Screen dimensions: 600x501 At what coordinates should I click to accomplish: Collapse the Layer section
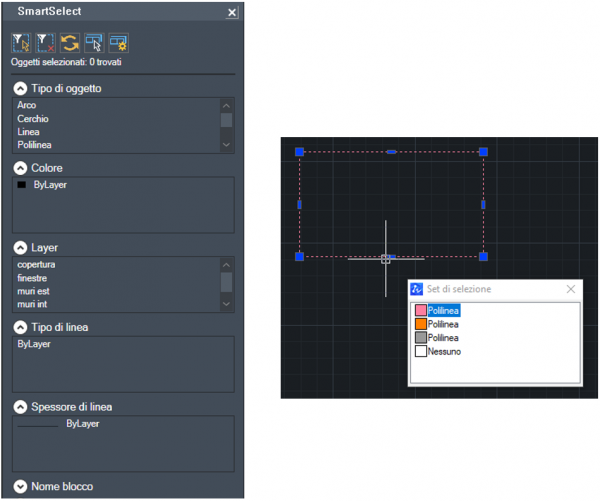pos(20,248)
